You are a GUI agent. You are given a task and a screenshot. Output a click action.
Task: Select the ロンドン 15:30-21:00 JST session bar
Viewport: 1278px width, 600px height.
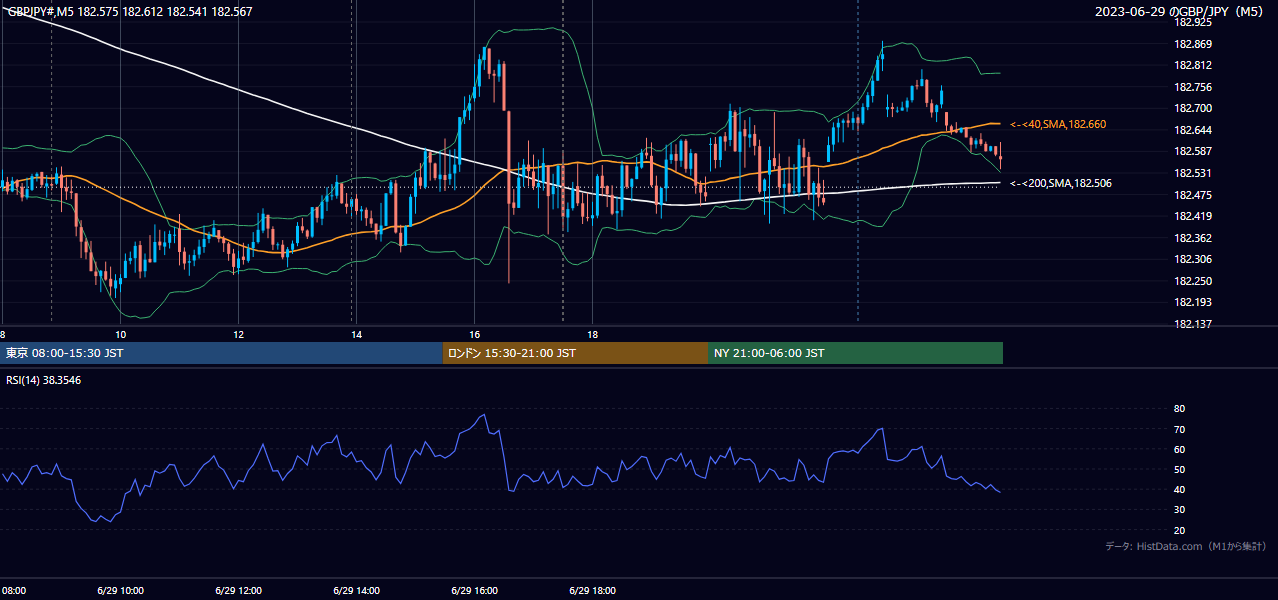(x=575, y=353)
